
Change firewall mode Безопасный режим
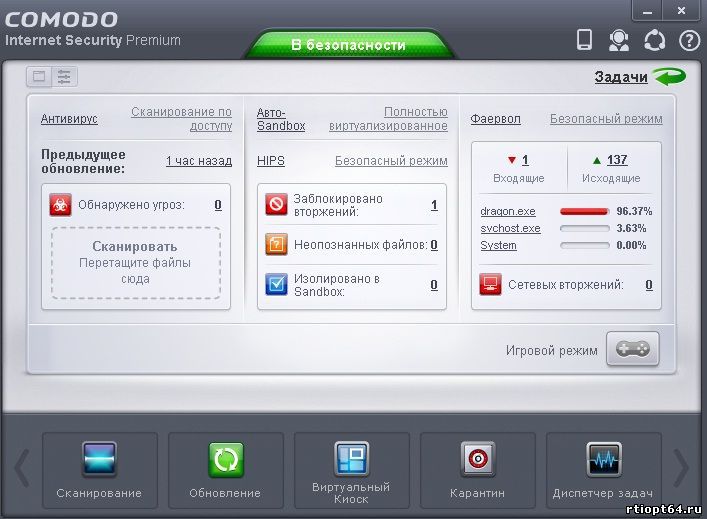click(606, 119)
